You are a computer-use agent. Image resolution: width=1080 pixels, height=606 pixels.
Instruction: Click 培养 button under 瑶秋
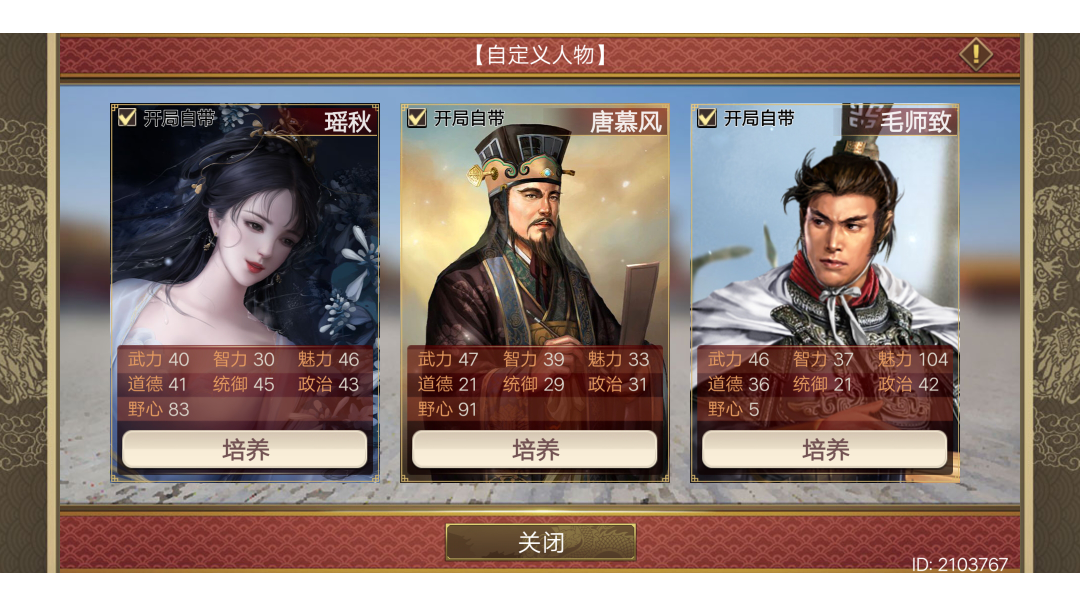(x=245, y=450)
